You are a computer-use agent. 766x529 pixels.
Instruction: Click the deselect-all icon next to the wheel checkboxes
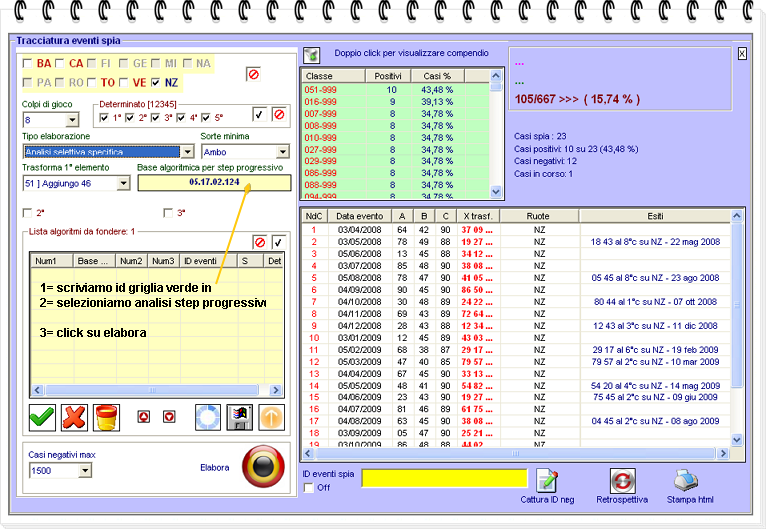point(253,74)
